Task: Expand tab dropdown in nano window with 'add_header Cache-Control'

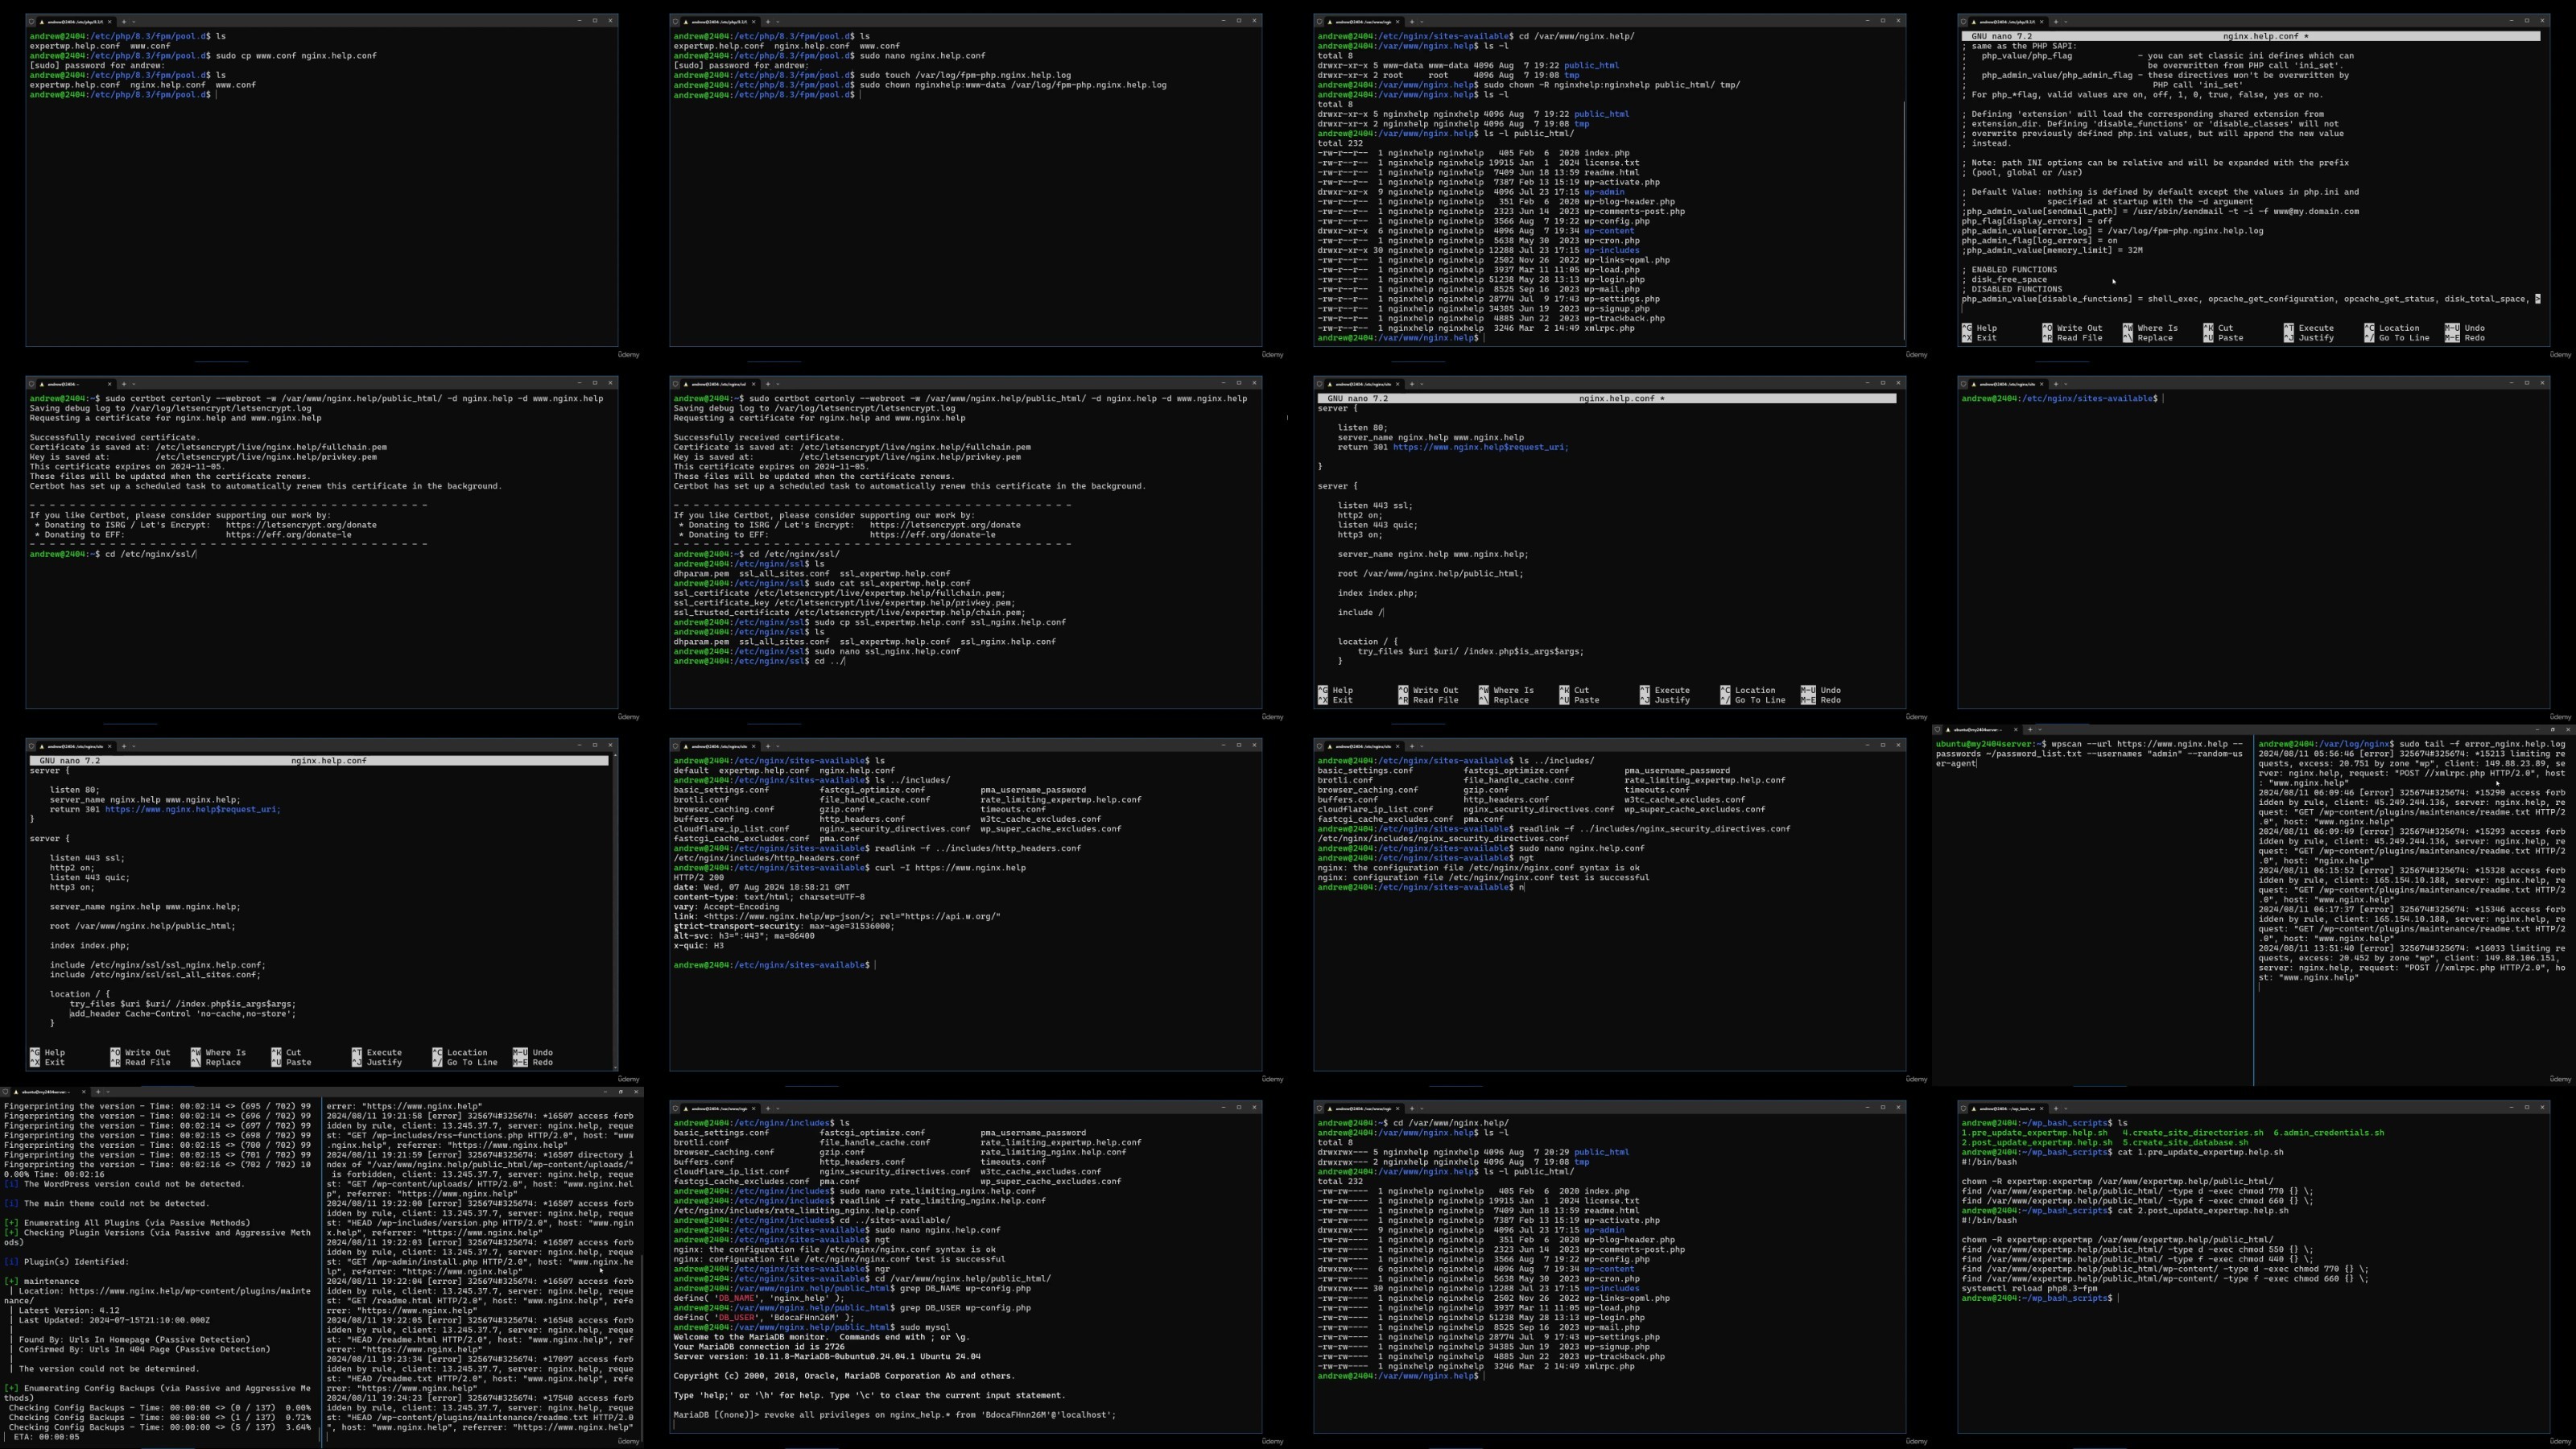Action: (x=134, y=746)
